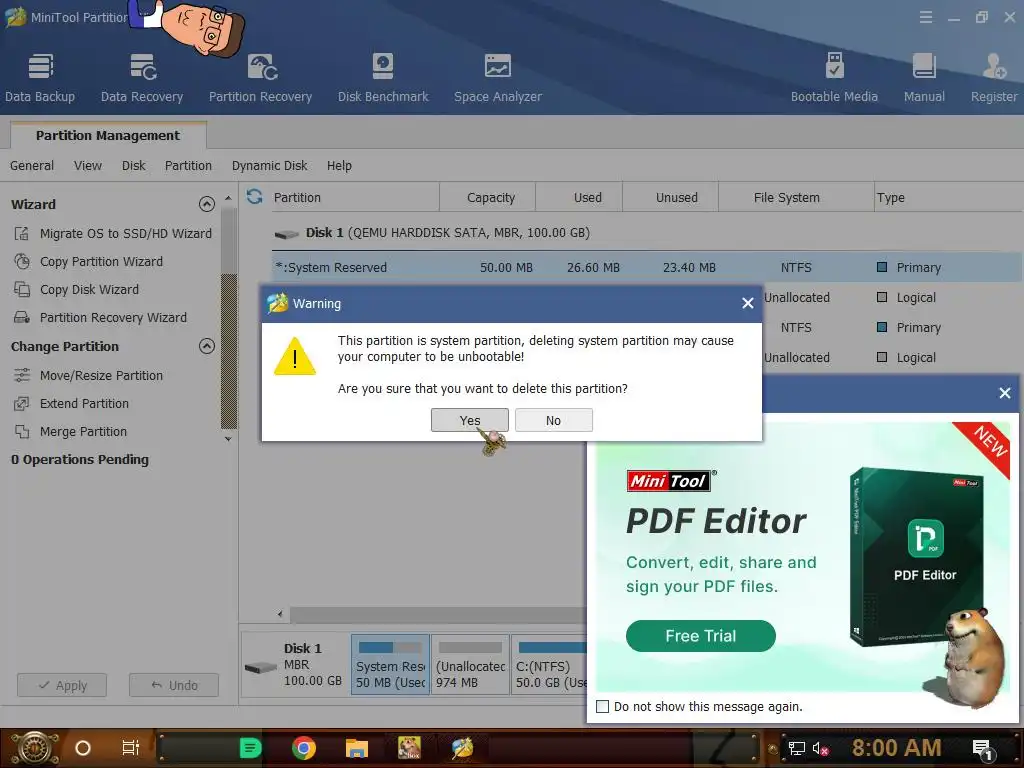This screenshot has width=1024, height=768.
Task: Open Partition Recovery Wizard in sidebar
Action: pyautogui.click(x=101, y=317)
